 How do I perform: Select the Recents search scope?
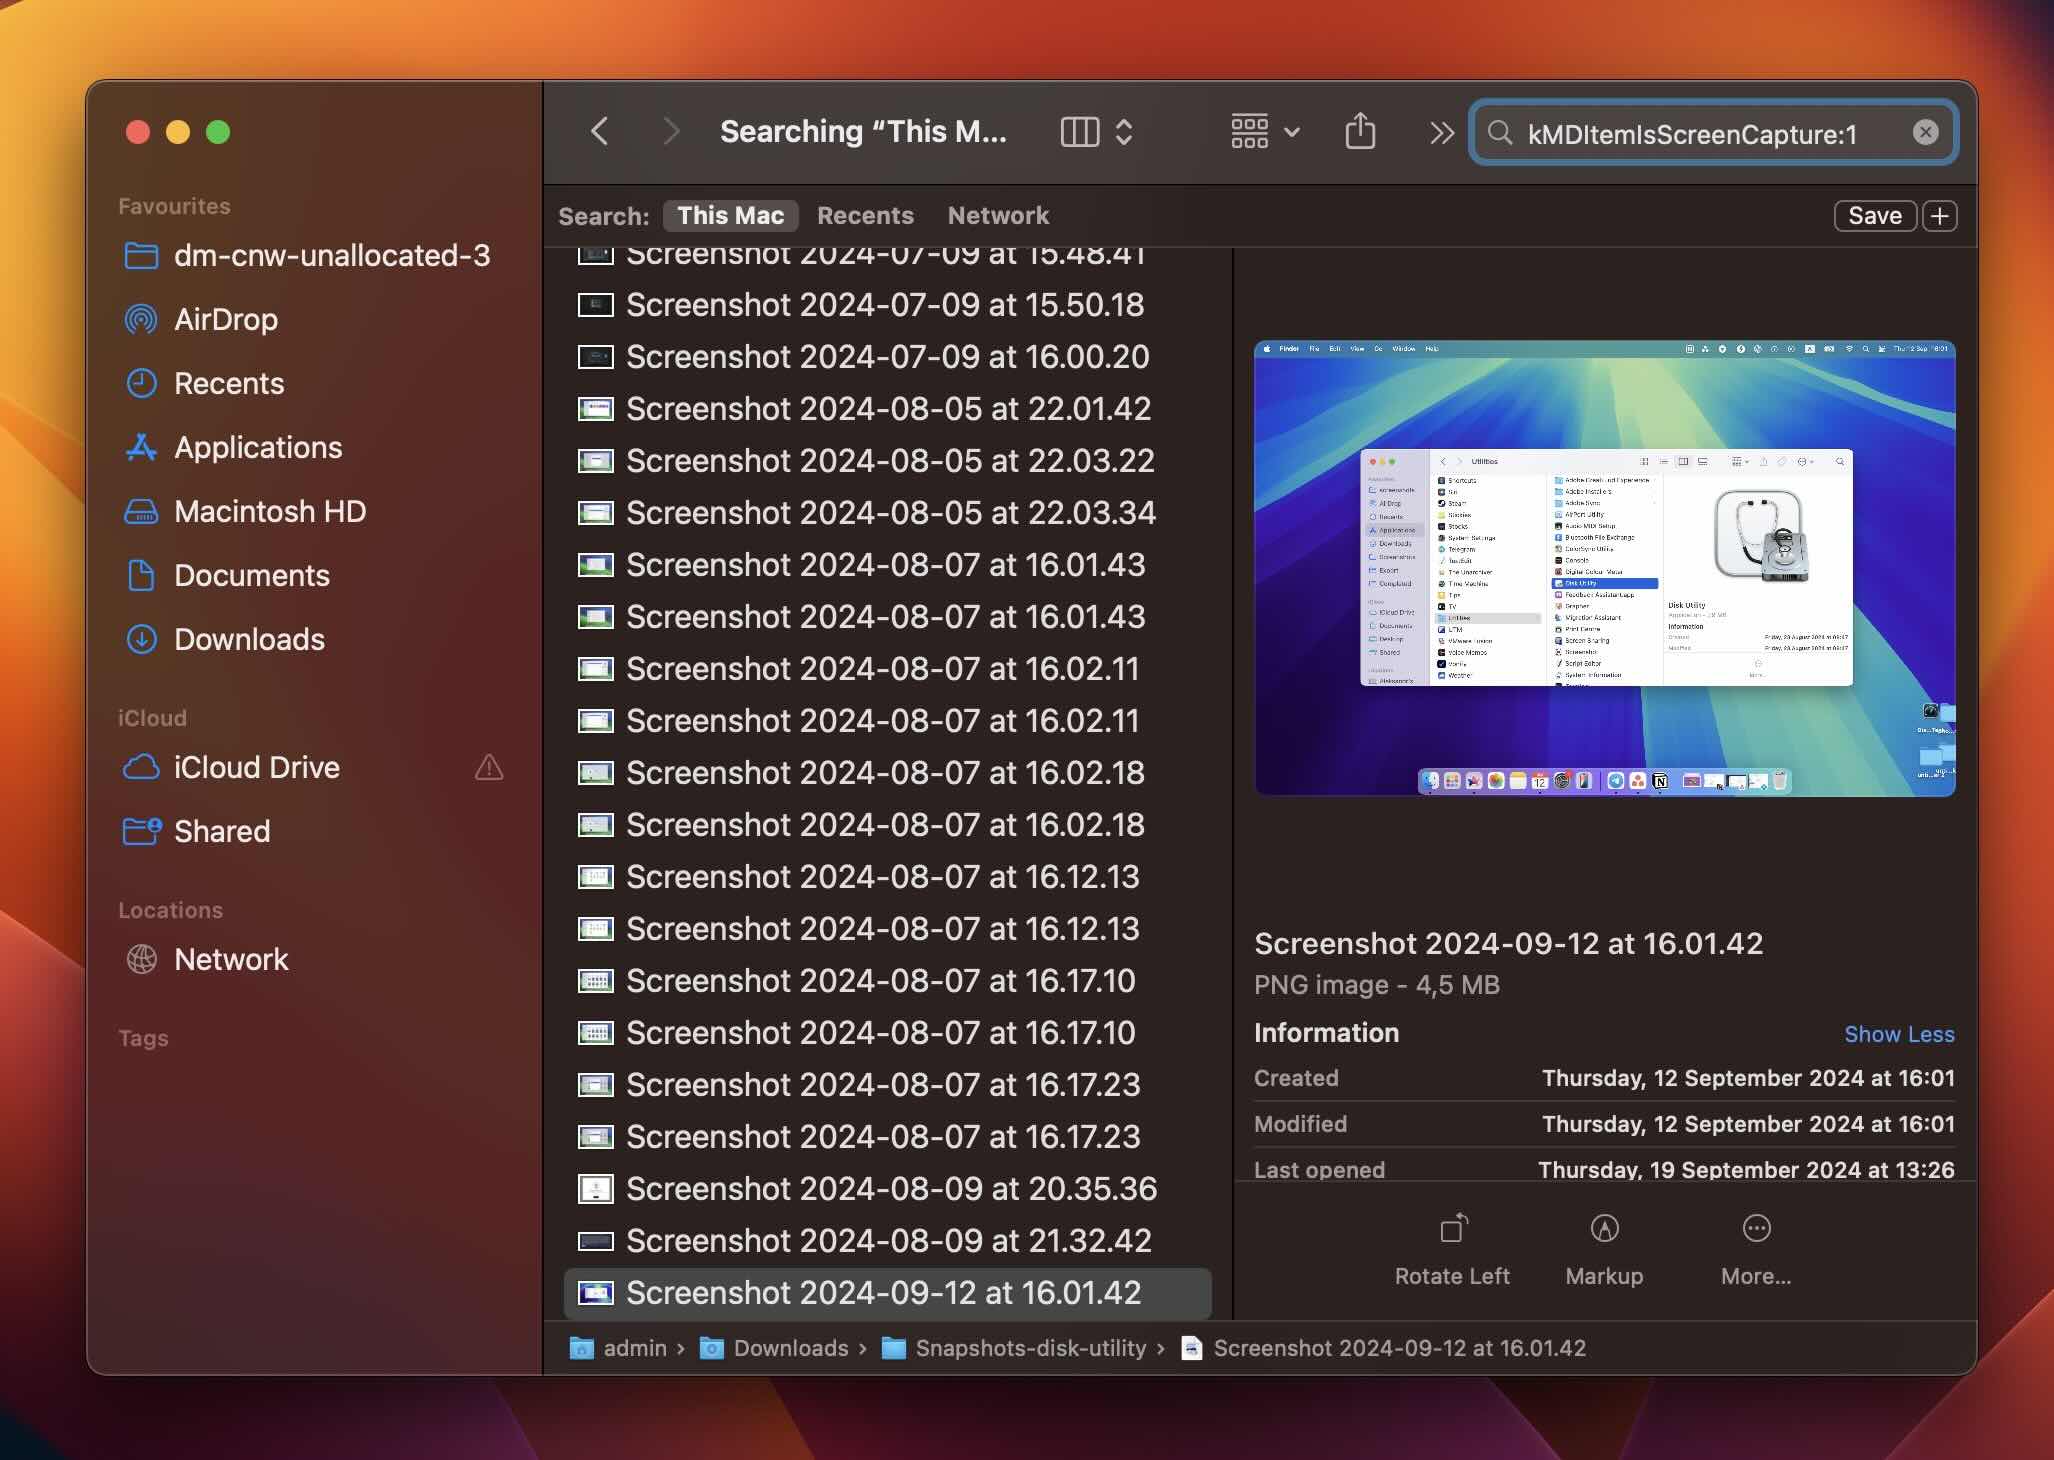point(865,216)
